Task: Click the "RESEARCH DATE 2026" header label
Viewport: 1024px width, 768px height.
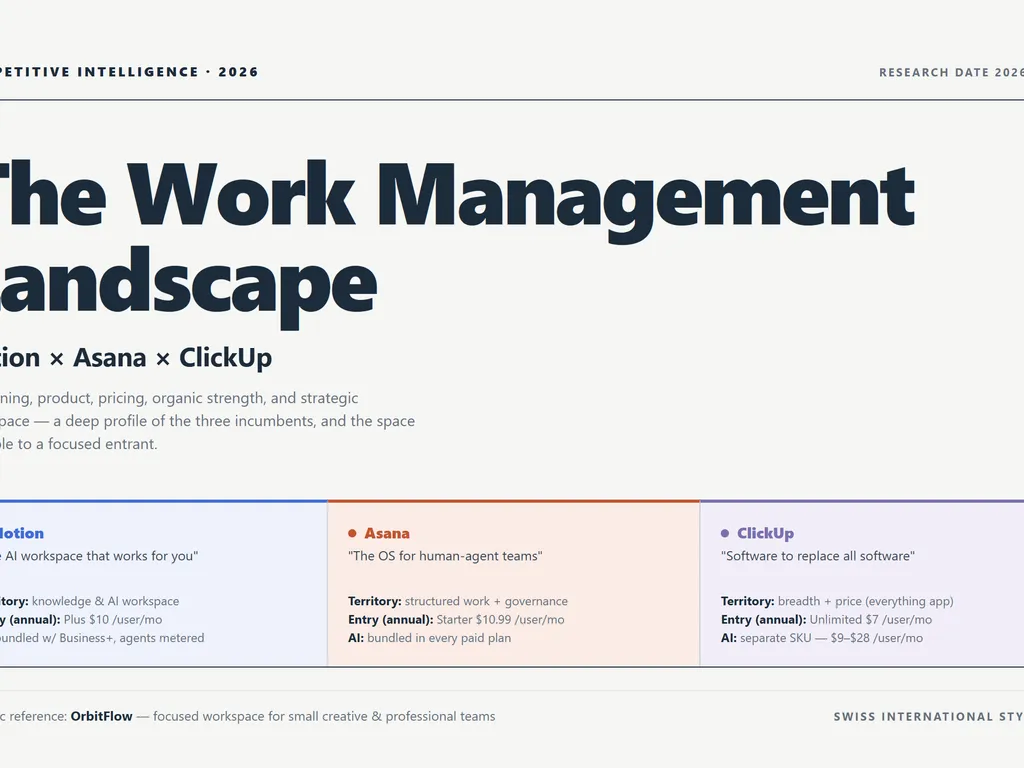Action: tap(952, 72)
